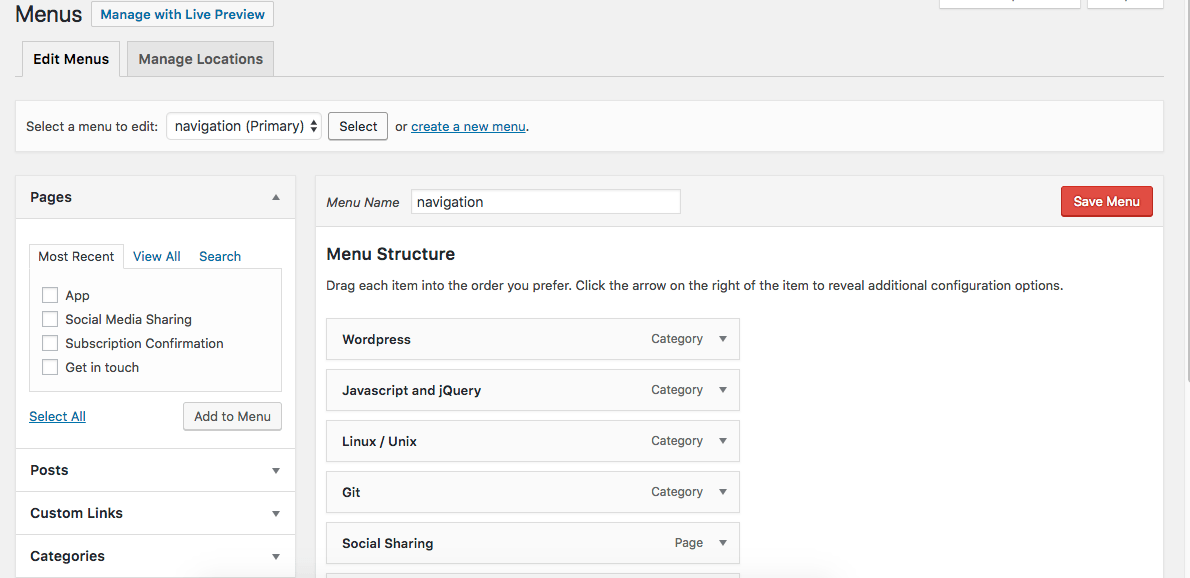Open the menu selection dropdown
The width and height of the screenshot is (1190, 578).
pyautogui.click(x=243, y=126)
